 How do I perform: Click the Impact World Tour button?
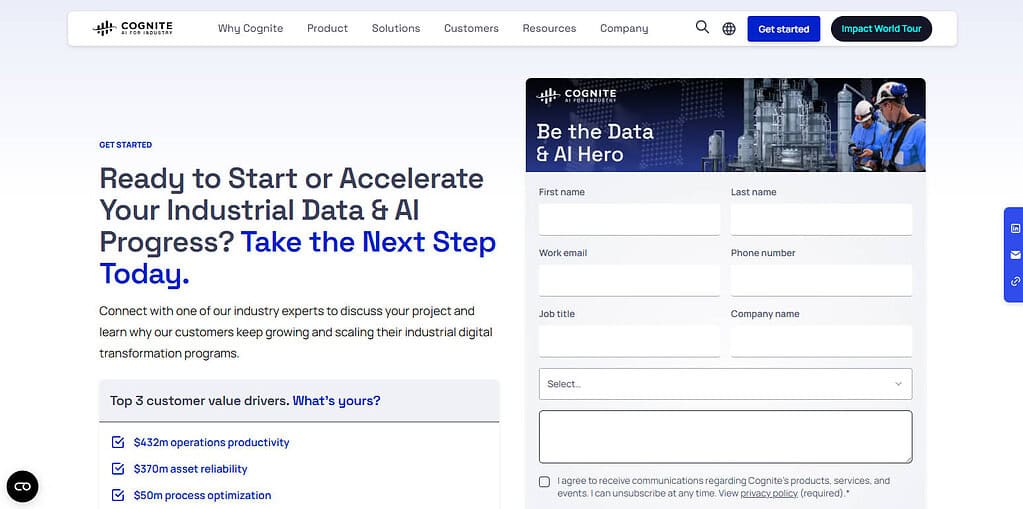[x=881, y=29]
